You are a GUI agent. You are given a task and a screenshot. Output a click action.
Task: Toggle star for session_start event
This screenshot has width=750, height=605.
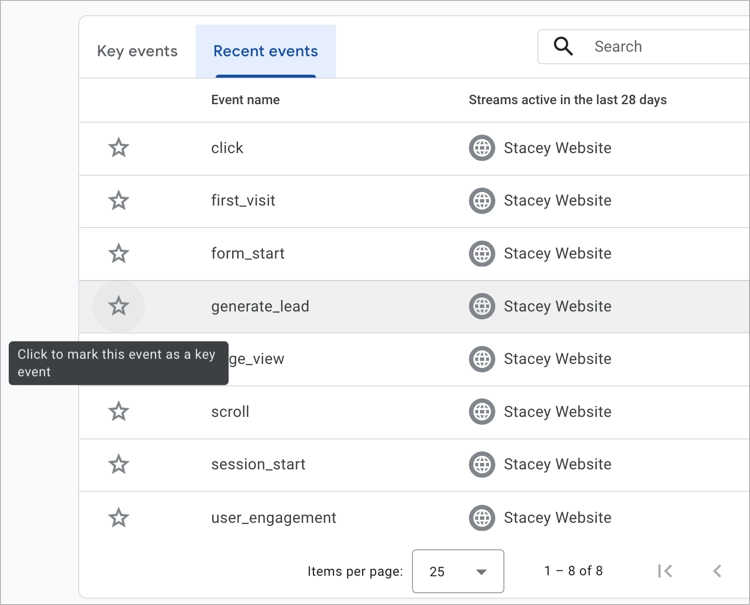coord(119,464)
